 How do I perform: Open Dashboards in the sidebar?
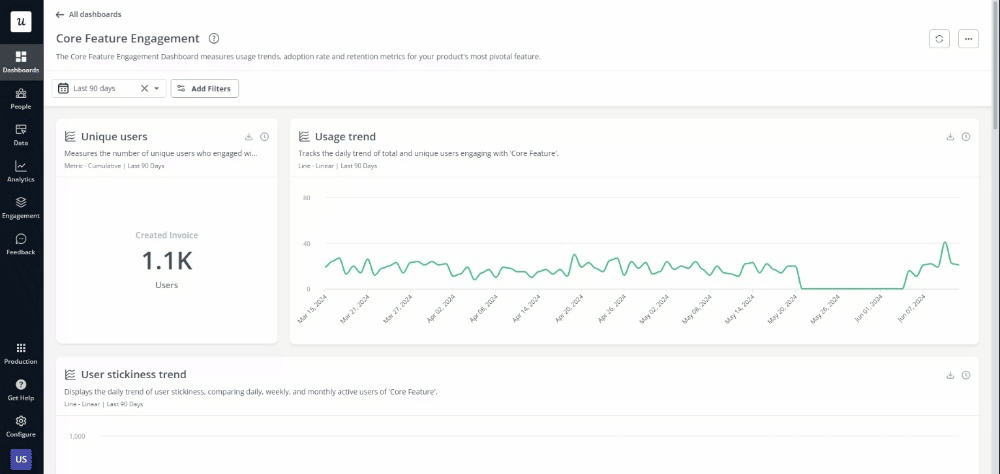point(21,61)
